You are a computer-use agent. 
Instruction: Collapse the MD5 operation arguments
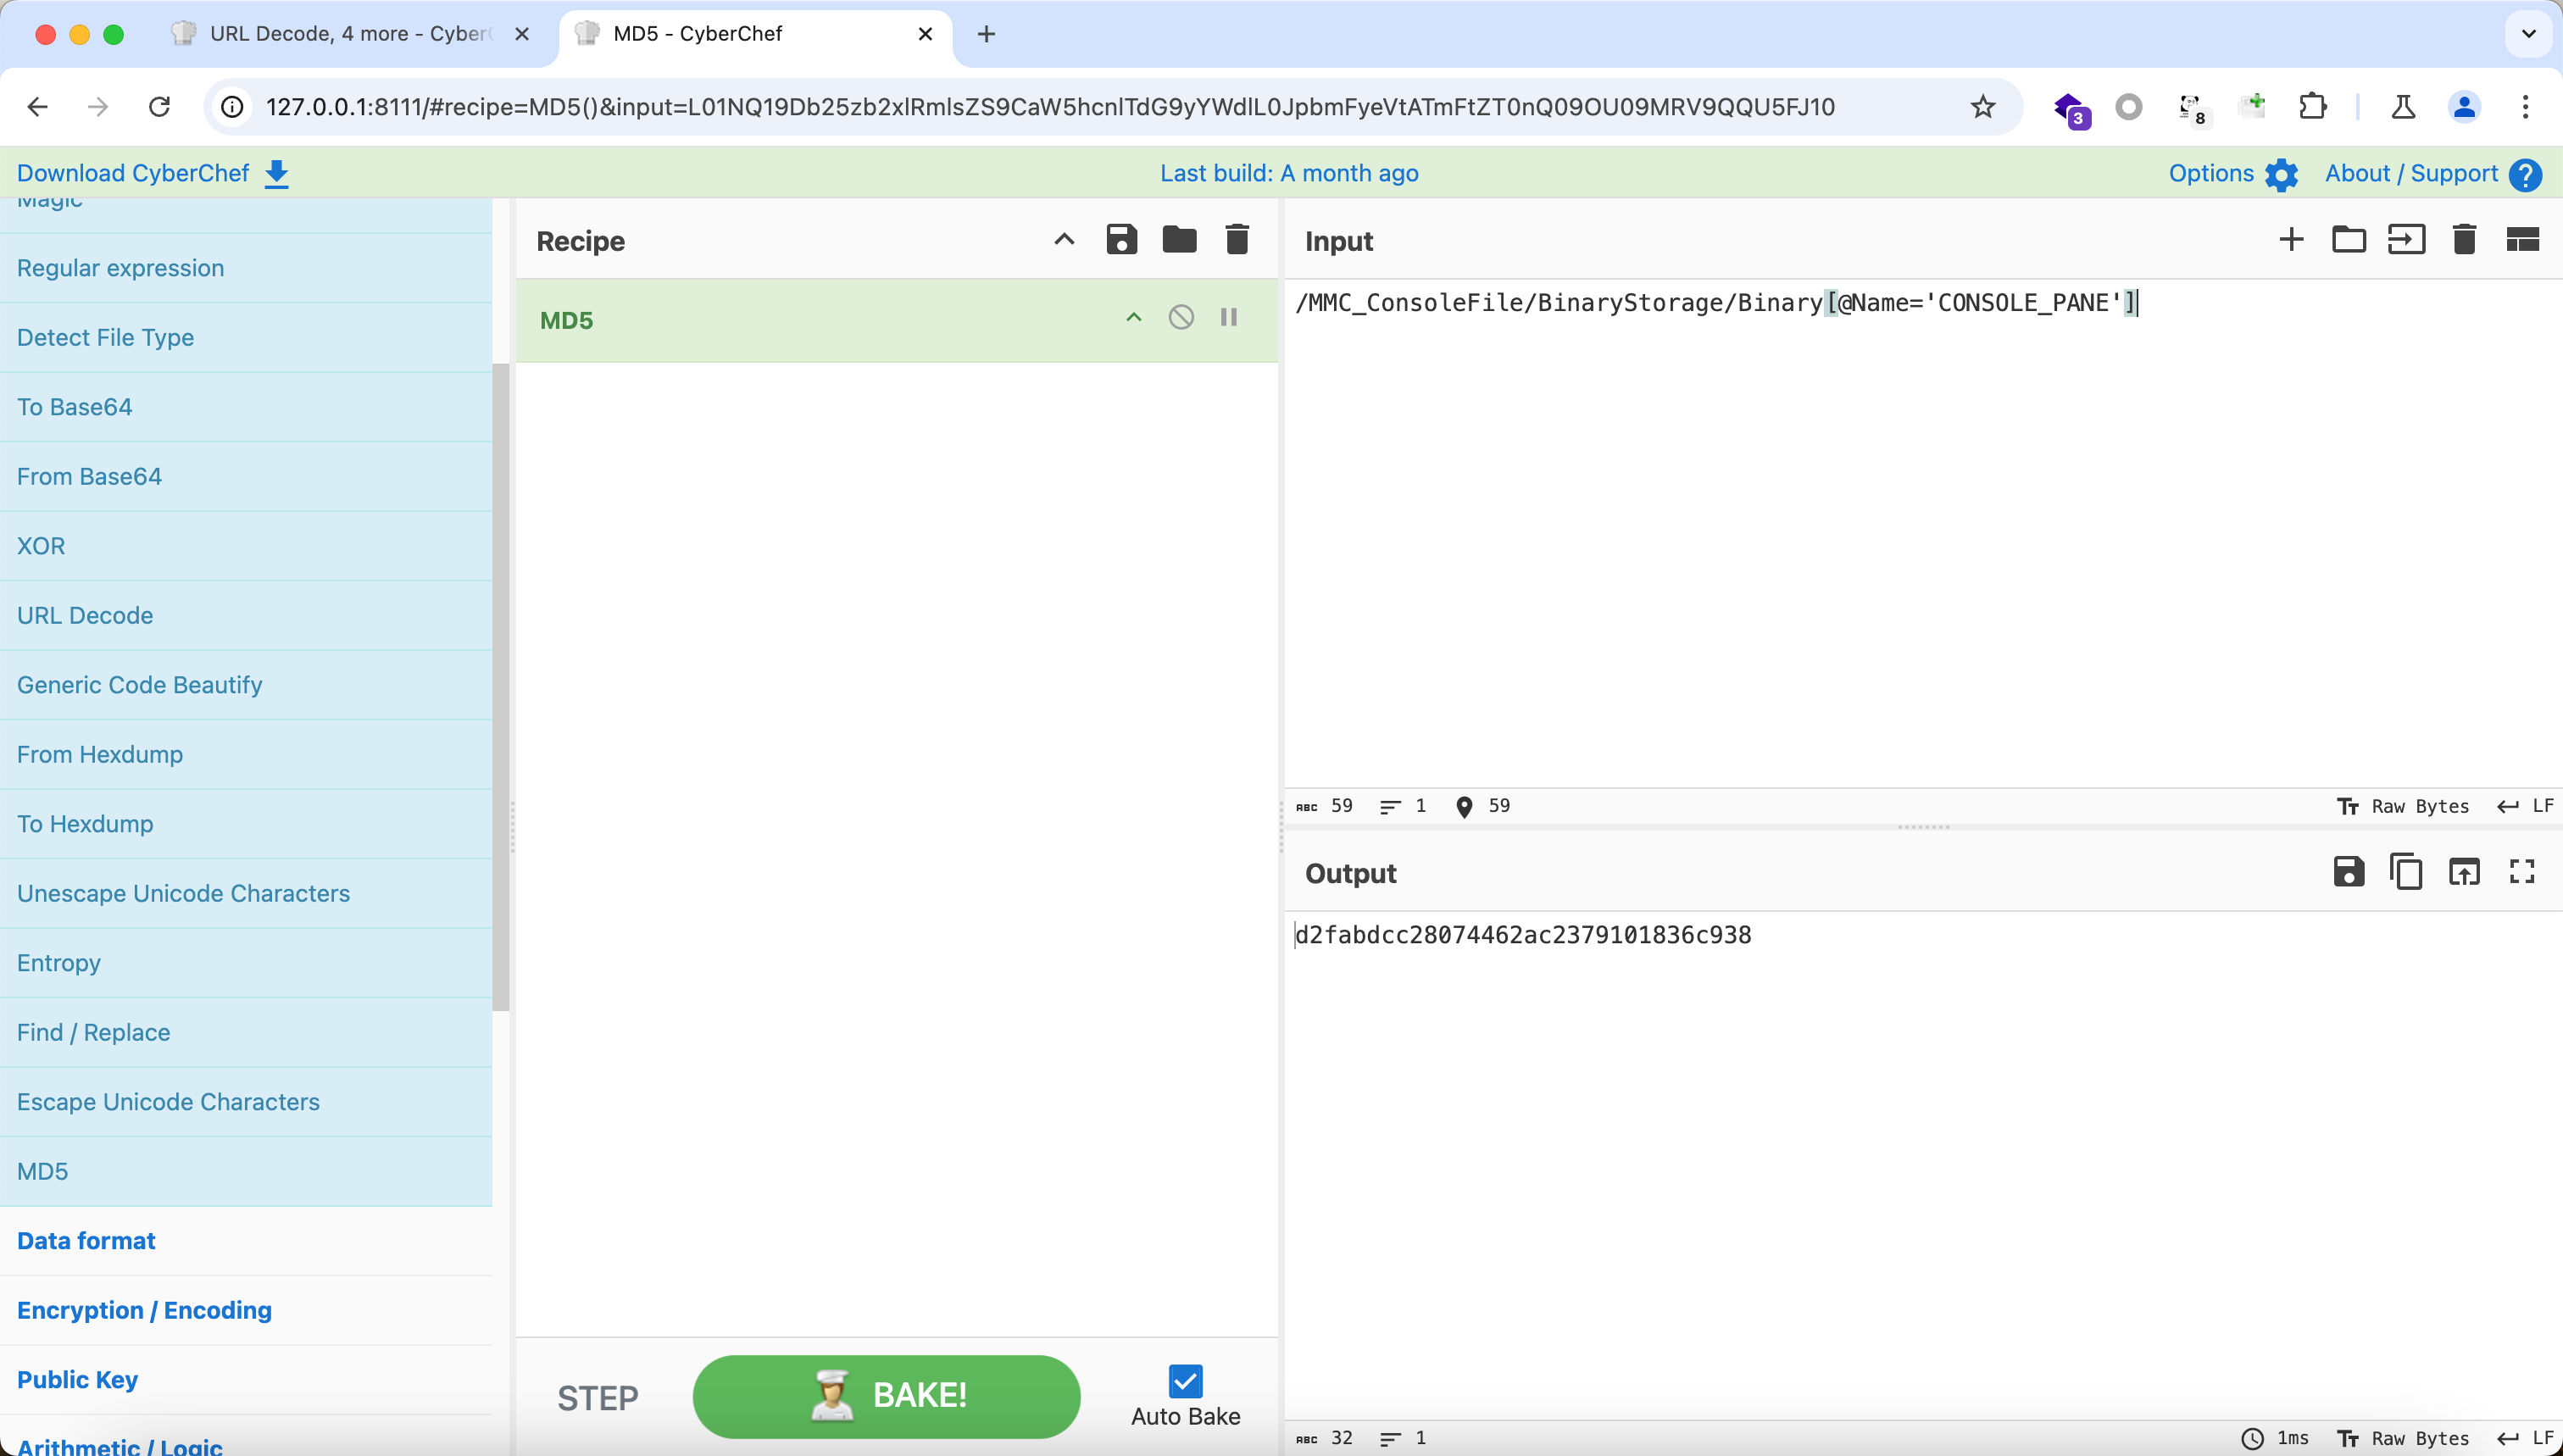point(1133,318)
